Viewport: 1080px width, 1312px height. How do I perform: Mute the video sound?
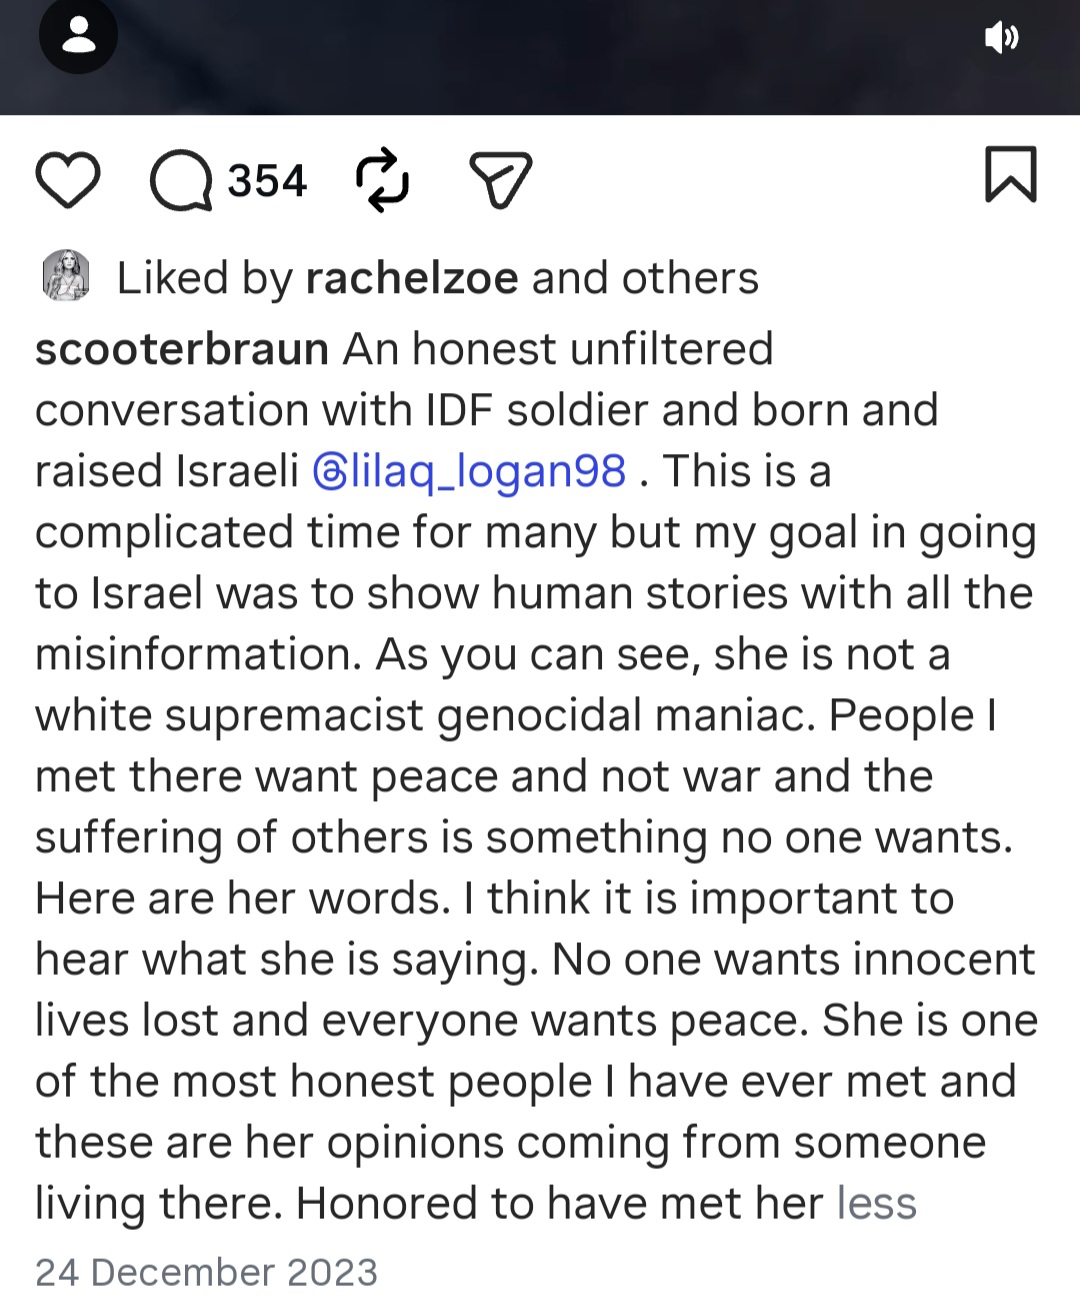pos(1001,38)
